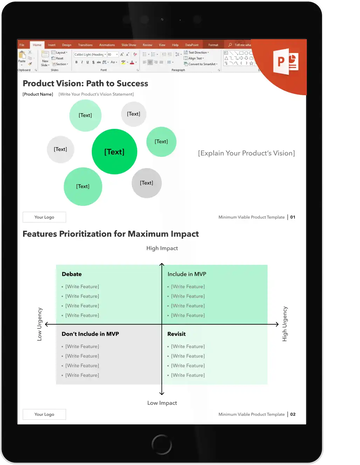Select the Format Painter brush
Viewport: 360px width, 465px height.
click(x=30, y=64)
